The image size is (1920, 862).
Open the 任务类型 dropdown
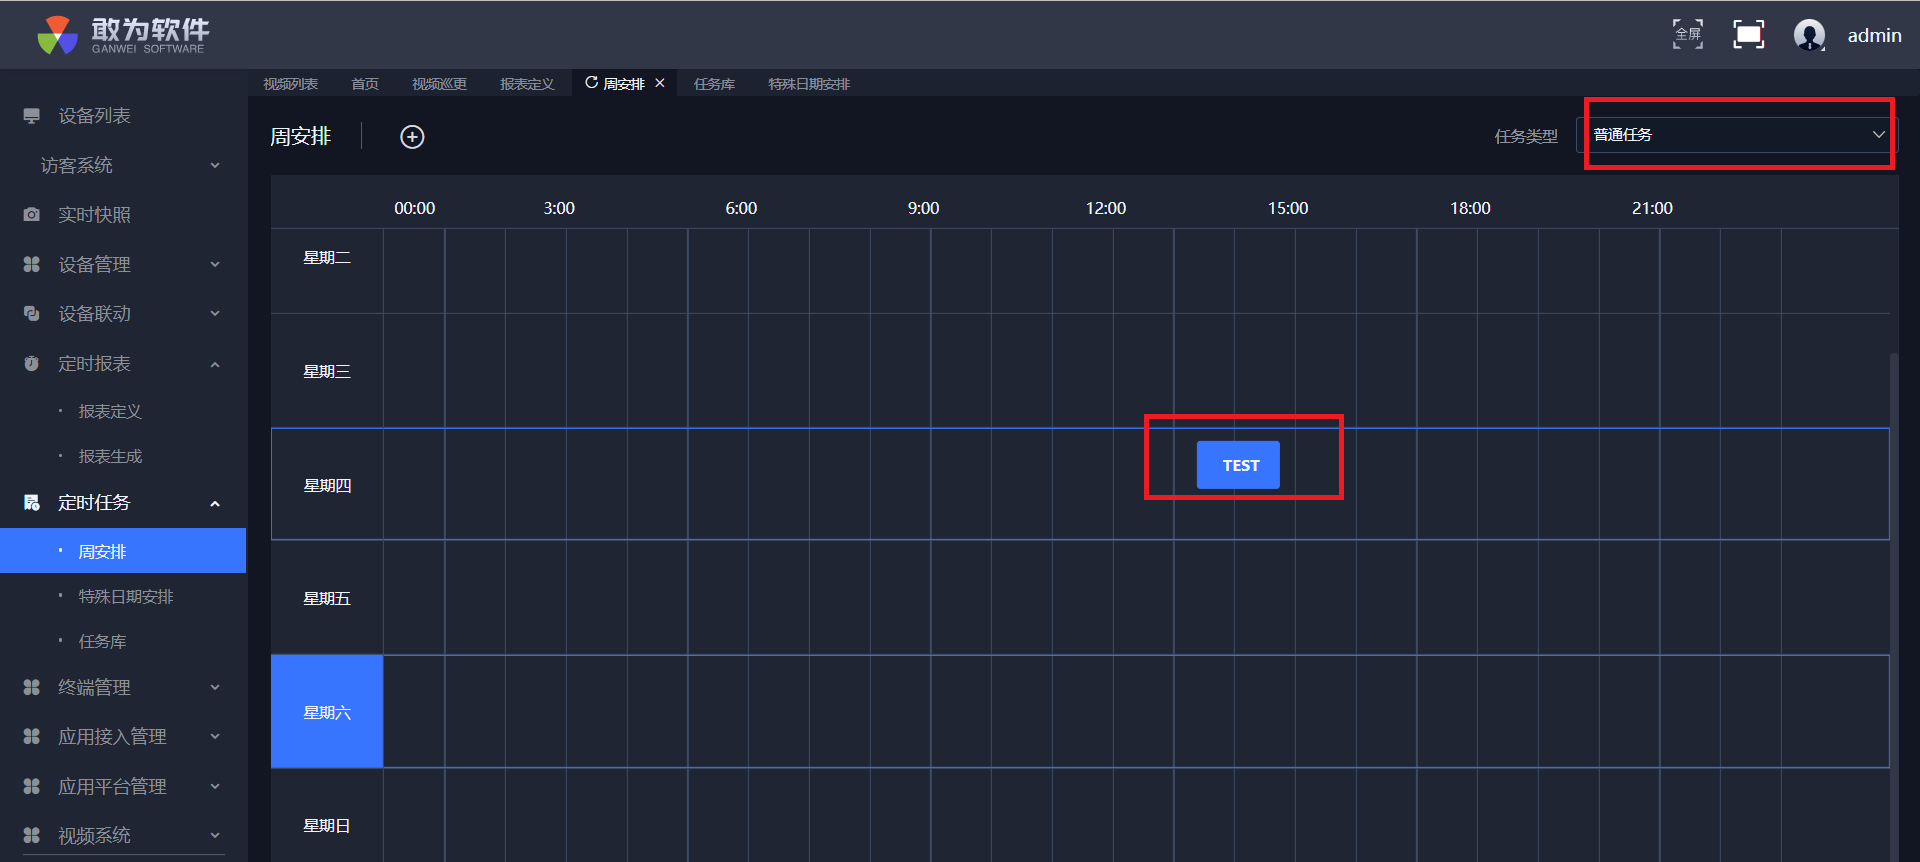tap(1737, 135)
